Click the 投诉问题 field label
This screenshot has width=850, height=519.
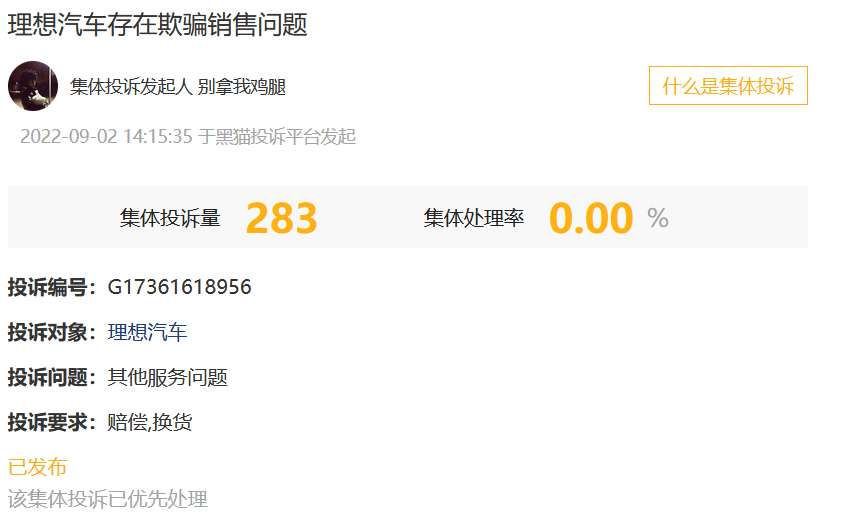tap(48, 377)
